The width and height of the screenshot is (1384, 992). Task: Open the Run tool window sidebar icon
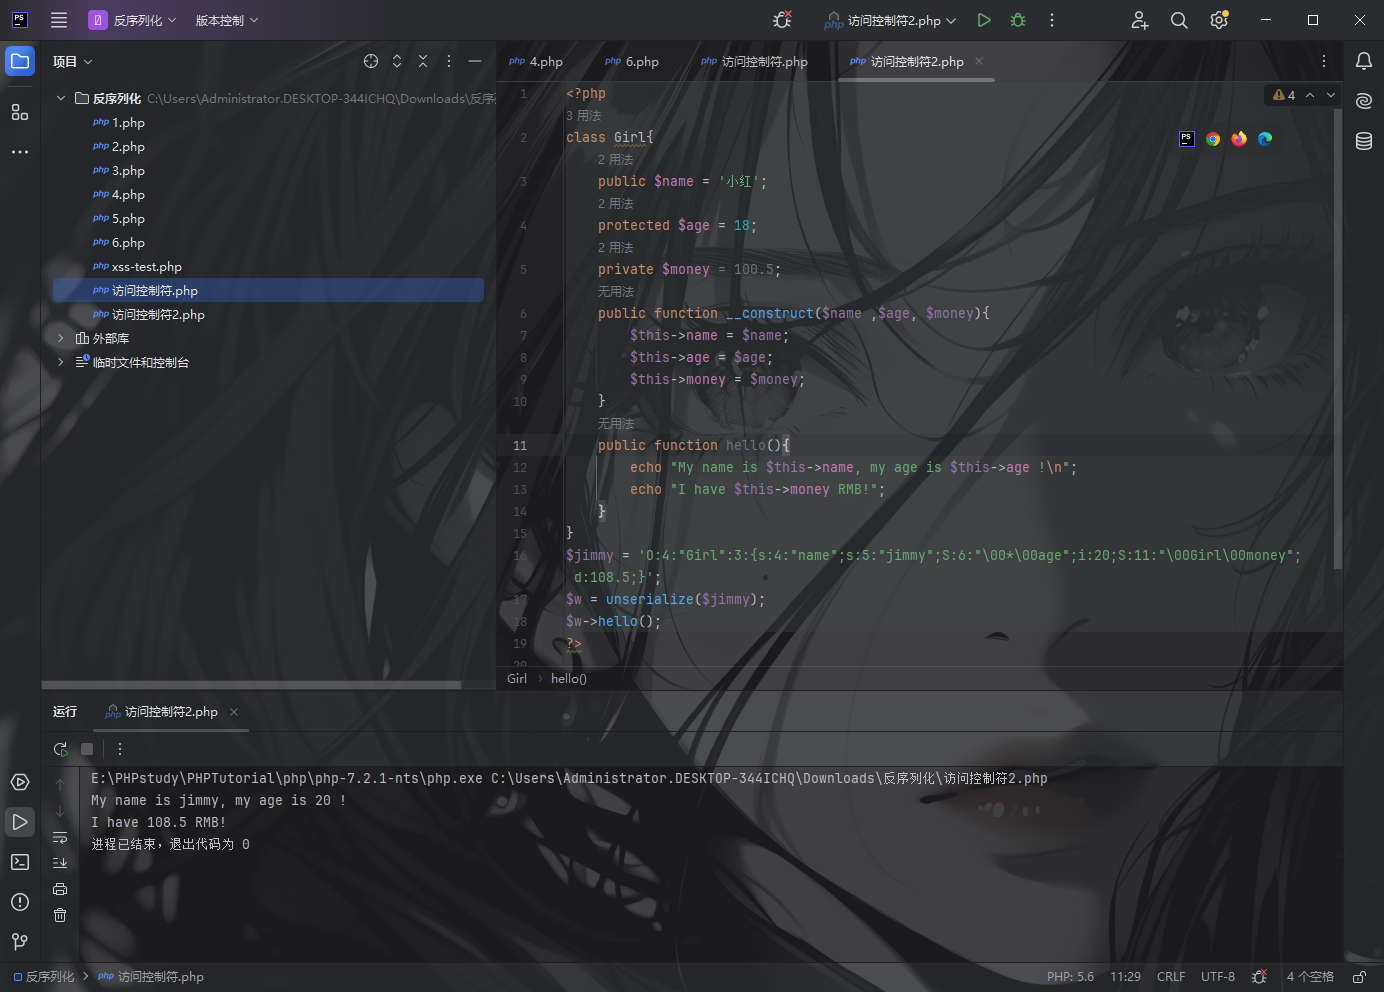point(20,822)
